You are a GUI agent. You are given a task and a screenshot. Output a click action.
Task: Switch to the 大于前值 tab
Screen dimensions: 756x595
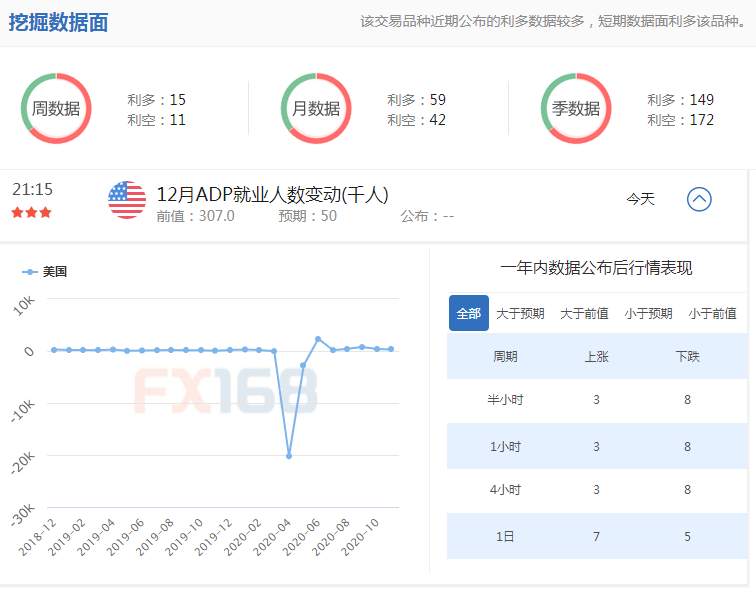(x=584, y=313)
